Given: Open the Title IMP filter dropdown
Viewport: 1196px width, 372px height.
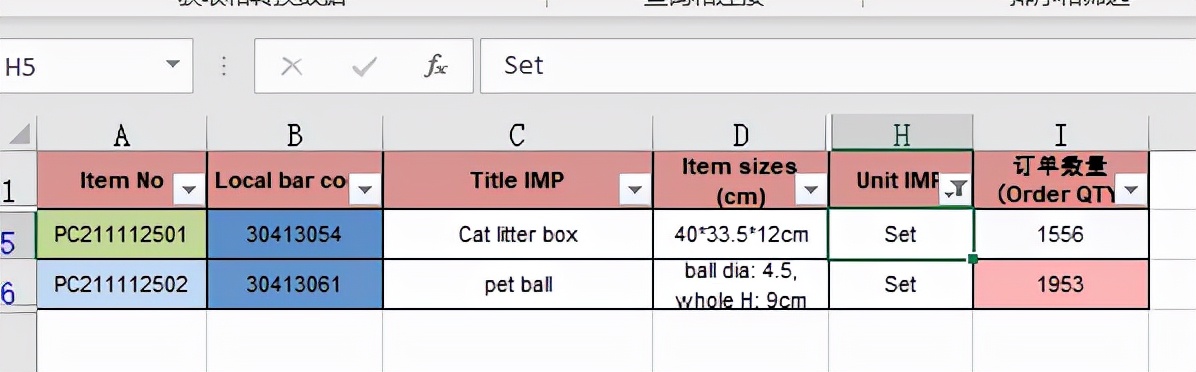Looking at the screenshot, I should [x=635, y=190].
